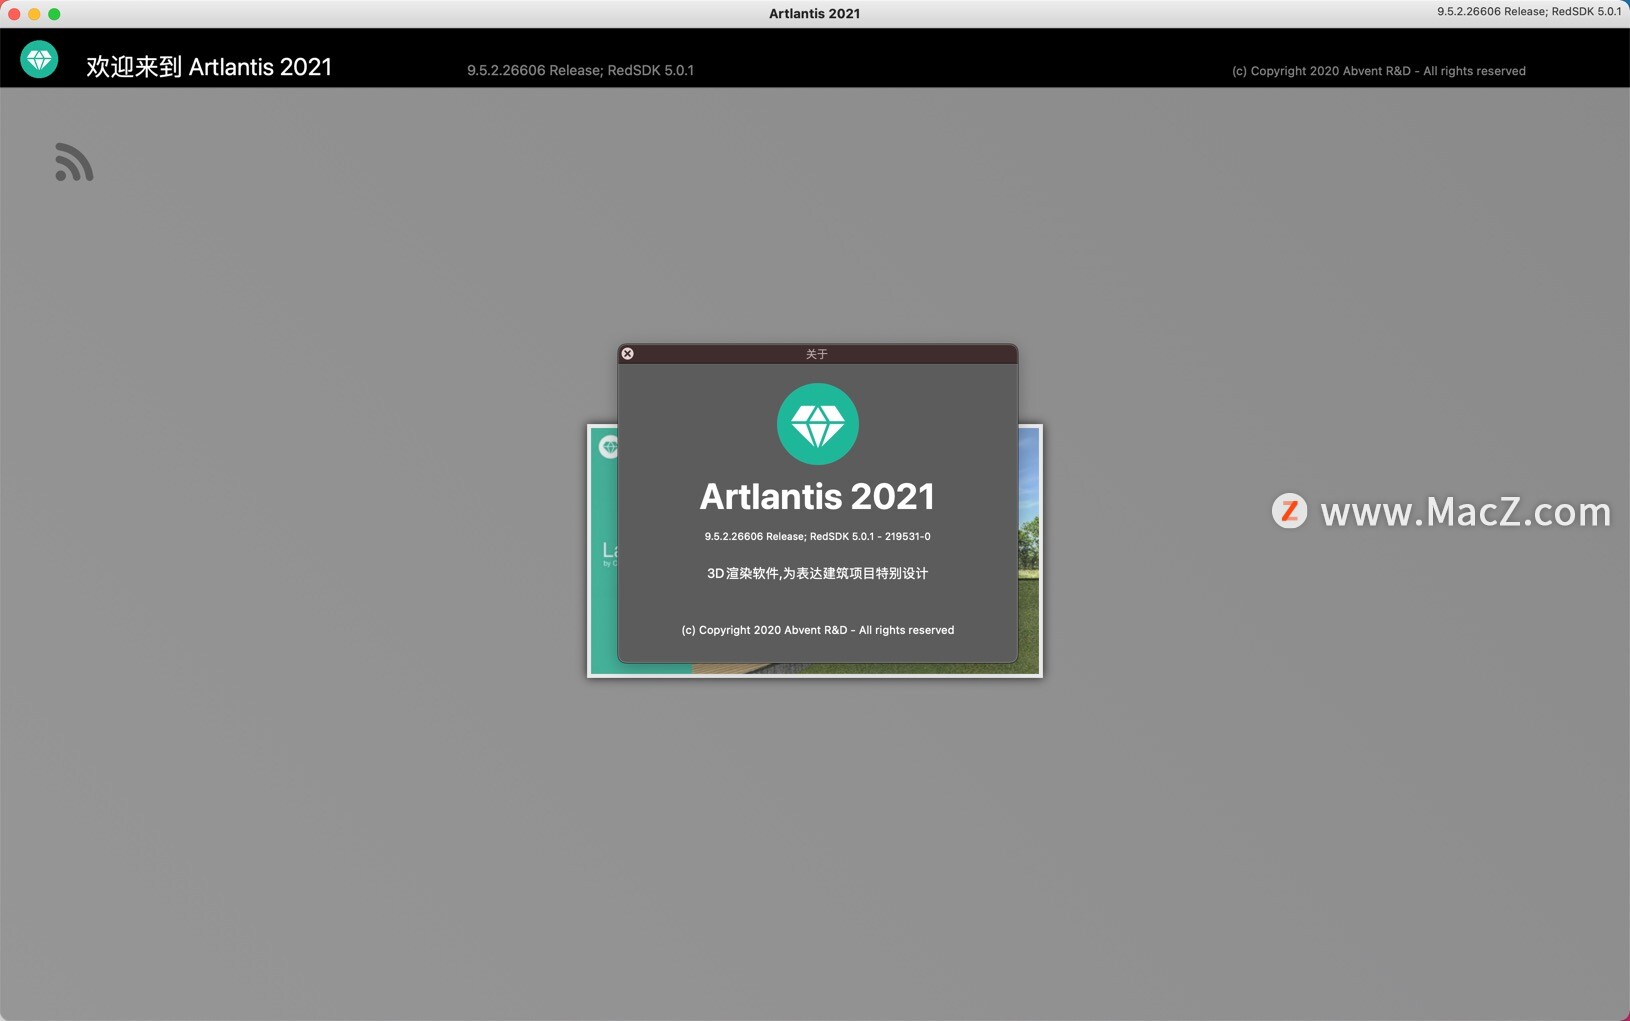Click the '关于' dialog title
The width and height of the screenshot is (1630, 1021).
point(817,354)
